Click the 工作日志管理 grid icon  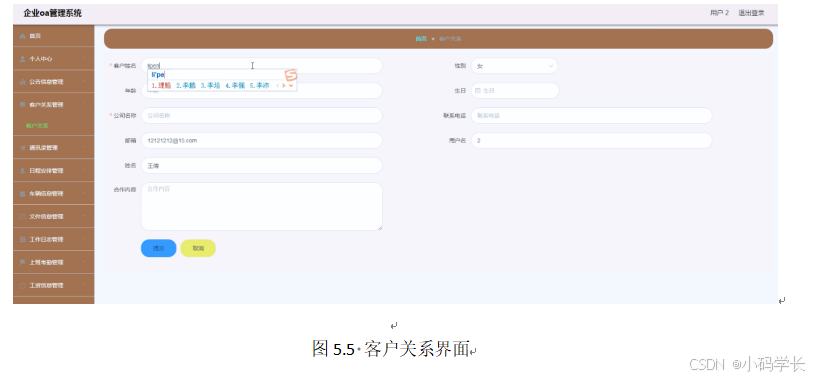[x=22, y=239]
